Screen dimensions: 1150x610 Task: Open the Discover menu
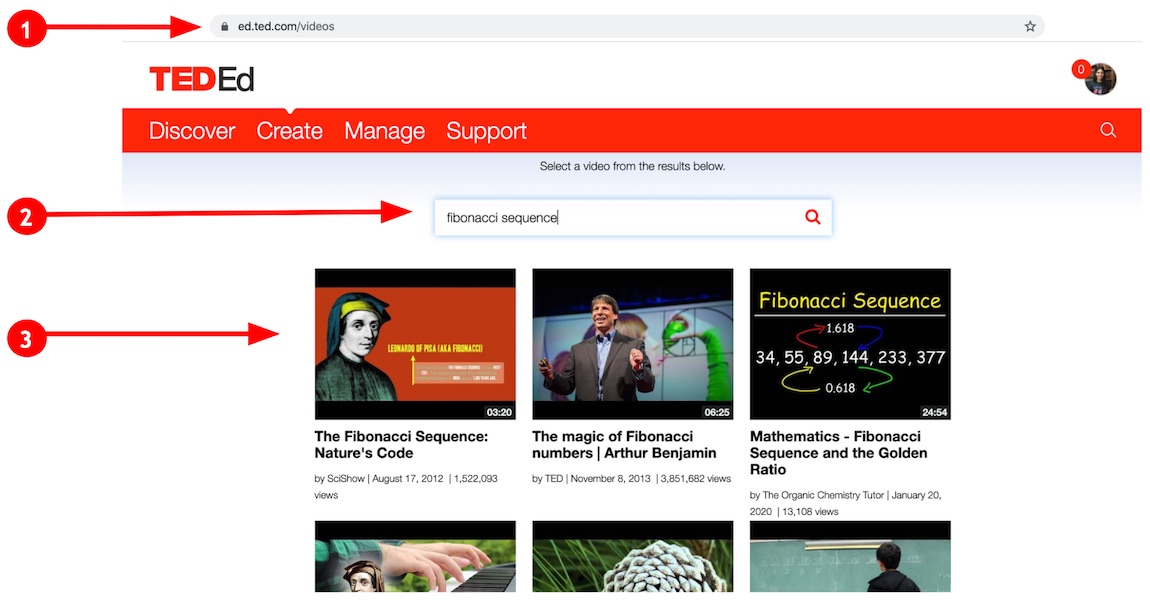click(x=192, y=131)
